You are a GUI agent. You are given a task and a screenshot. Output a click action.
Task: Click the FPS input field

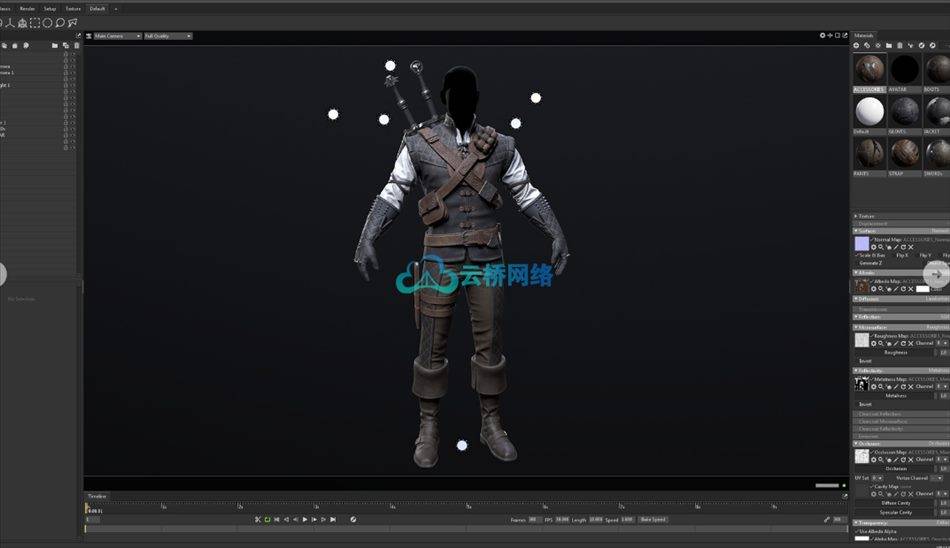click(x=562, y=520)
